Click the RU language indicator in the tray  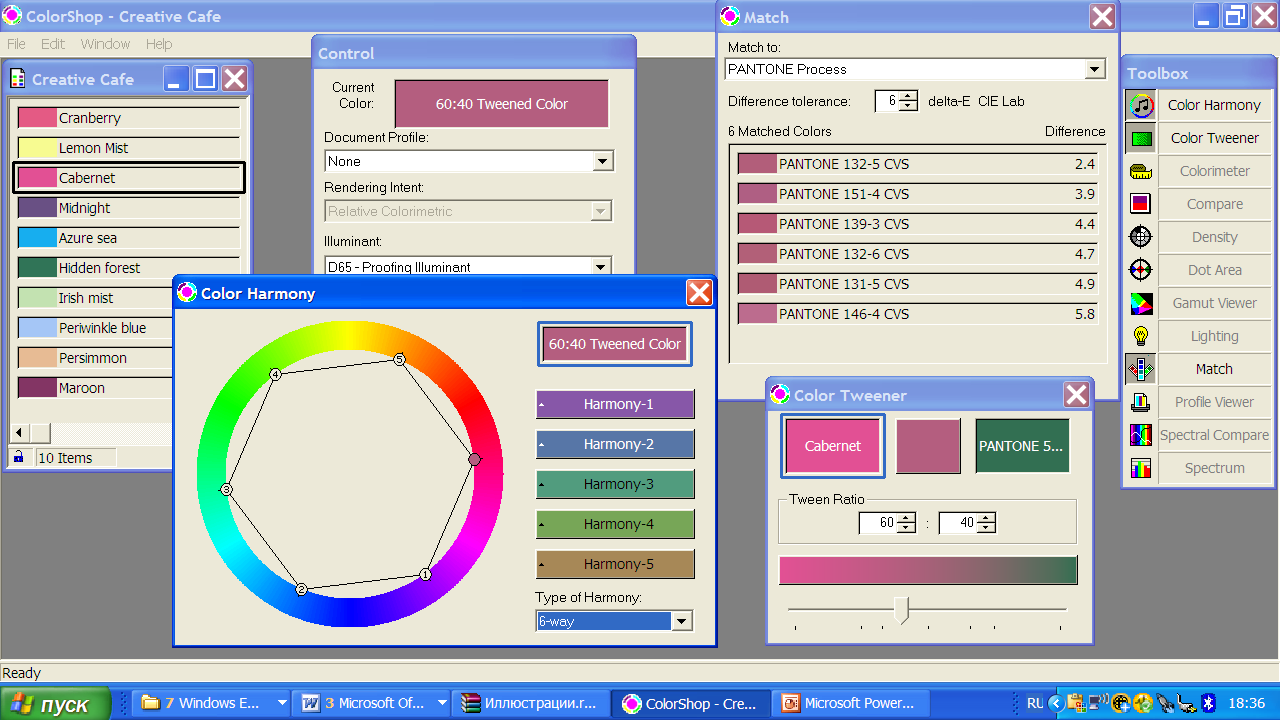pos(1035,703)
